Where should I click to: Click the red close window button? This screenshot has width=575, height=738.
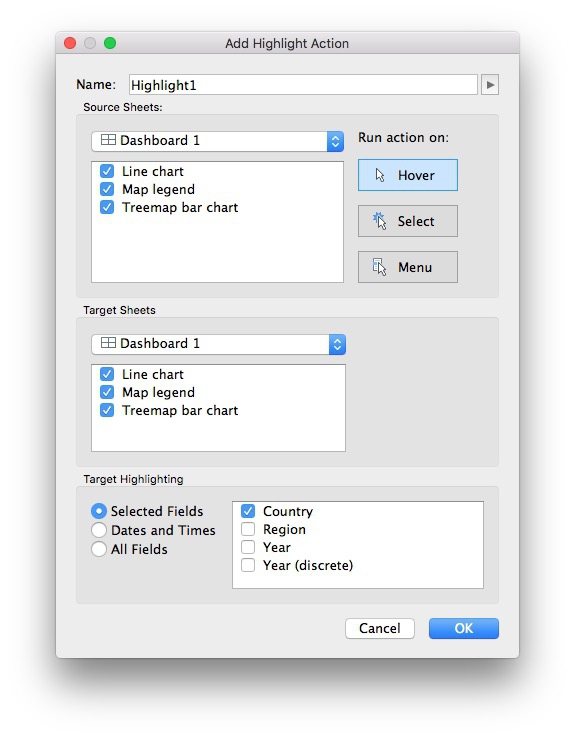(70, 43)
